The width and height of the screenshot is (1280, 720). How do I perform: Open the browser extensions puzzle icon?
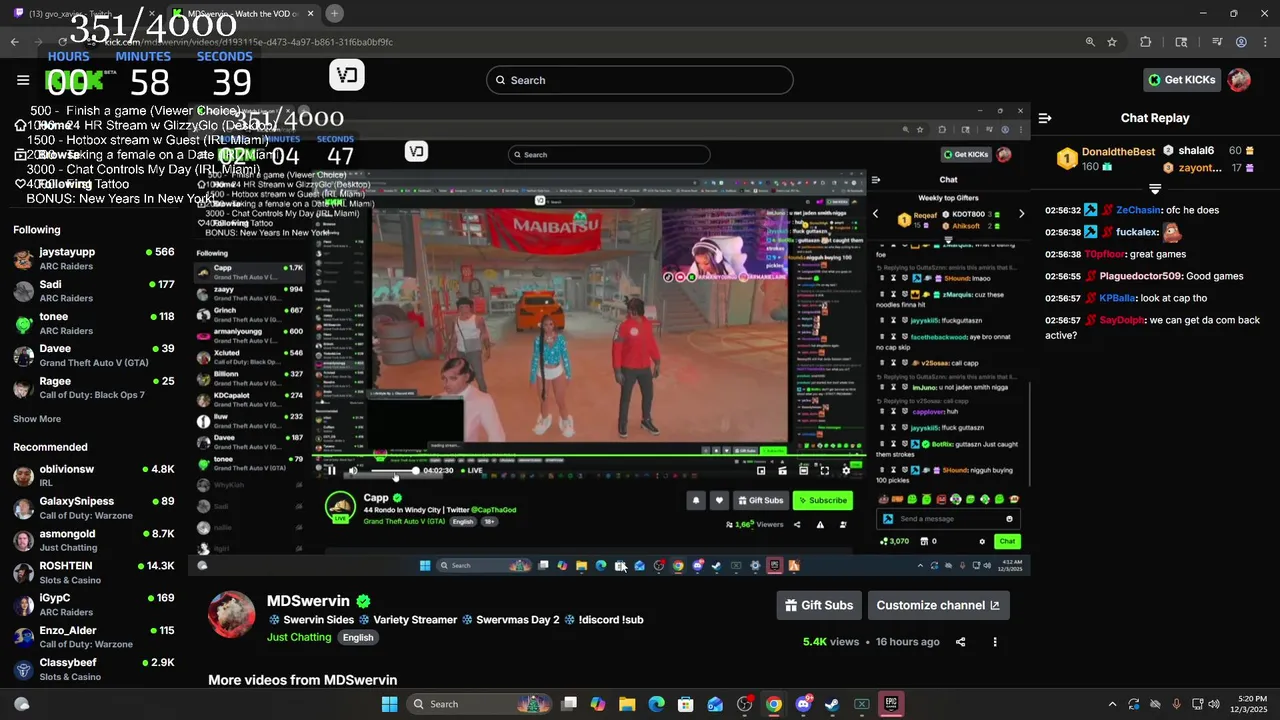pyautogui.click(x=1146, y=42)
